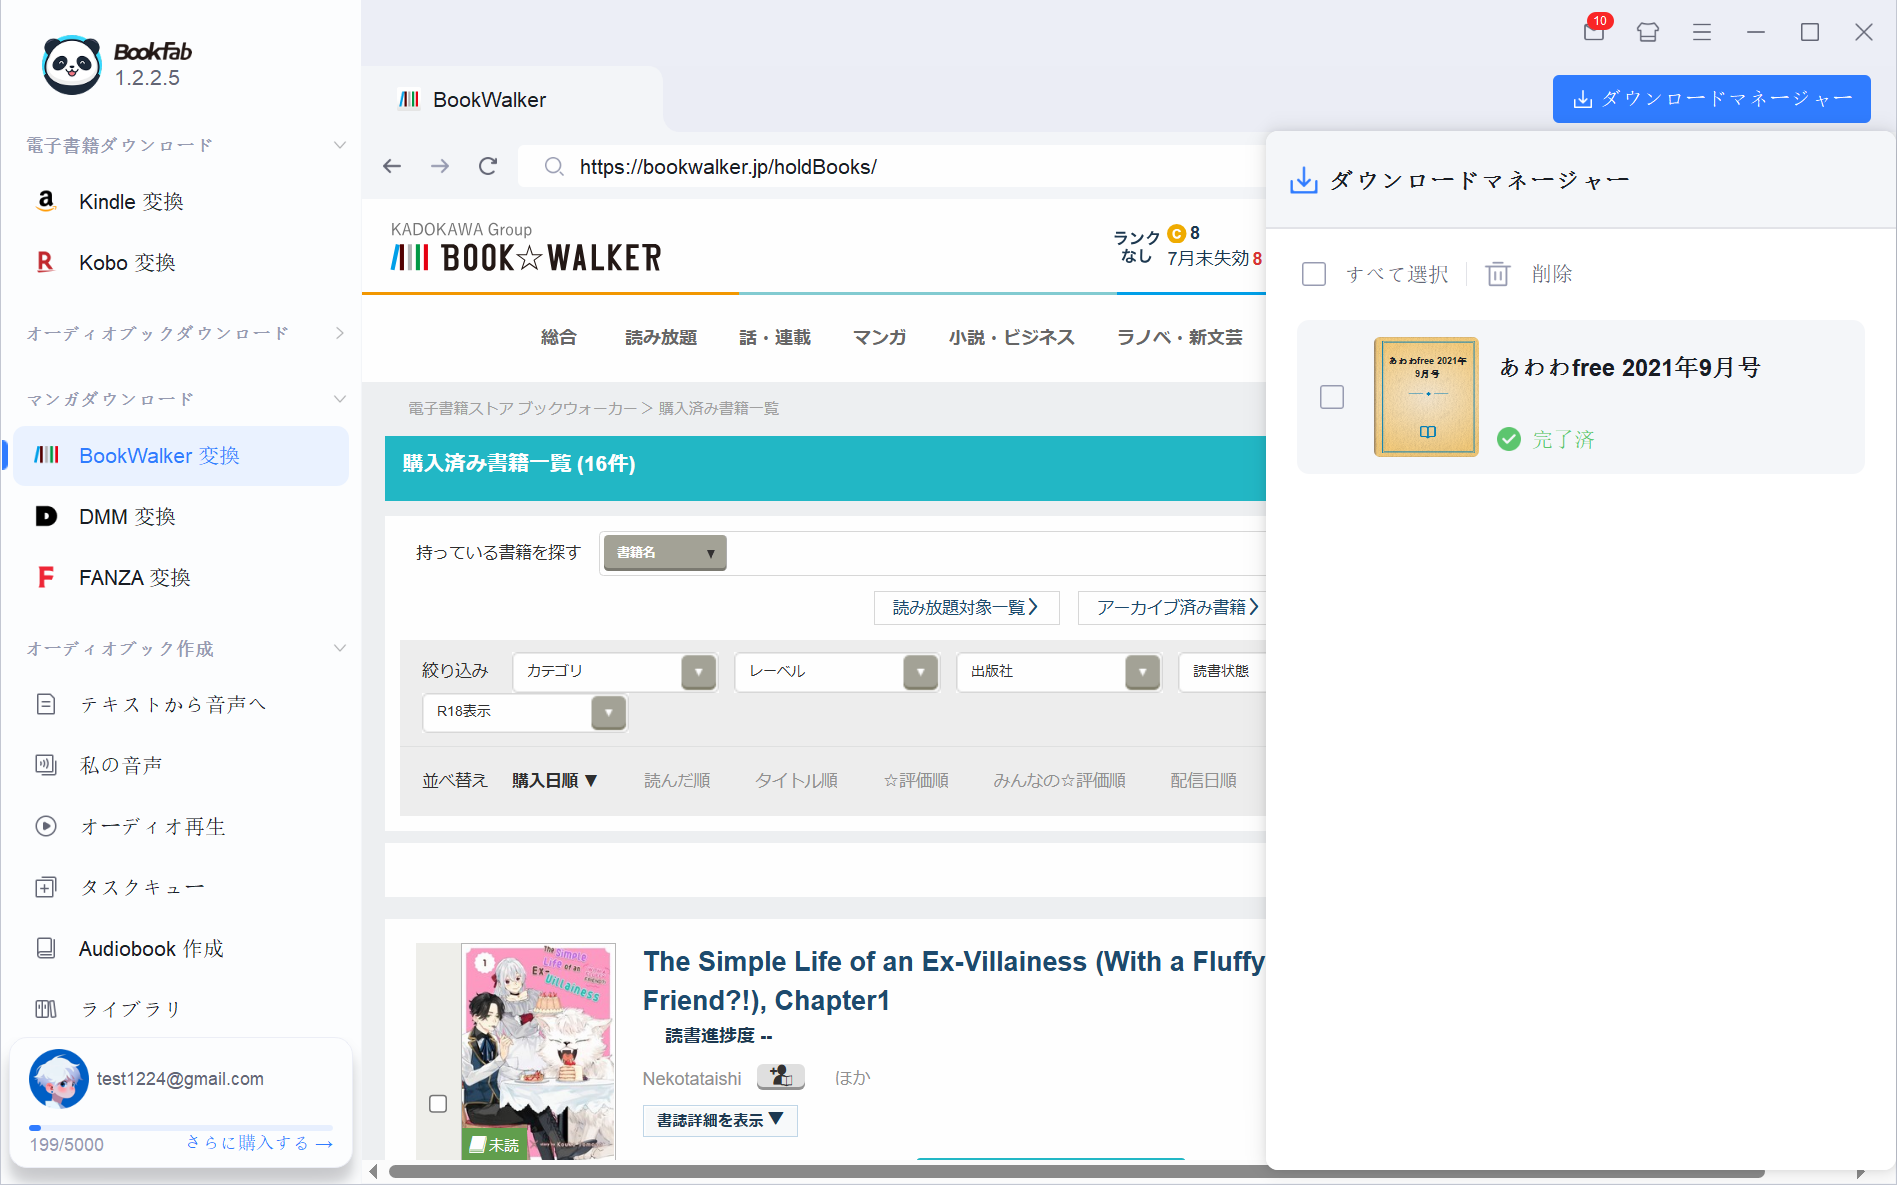The width and height of the screenshot is (1897, 1185).
Task: Check the すべて選択 checkbox
Action: (1314, 274)
